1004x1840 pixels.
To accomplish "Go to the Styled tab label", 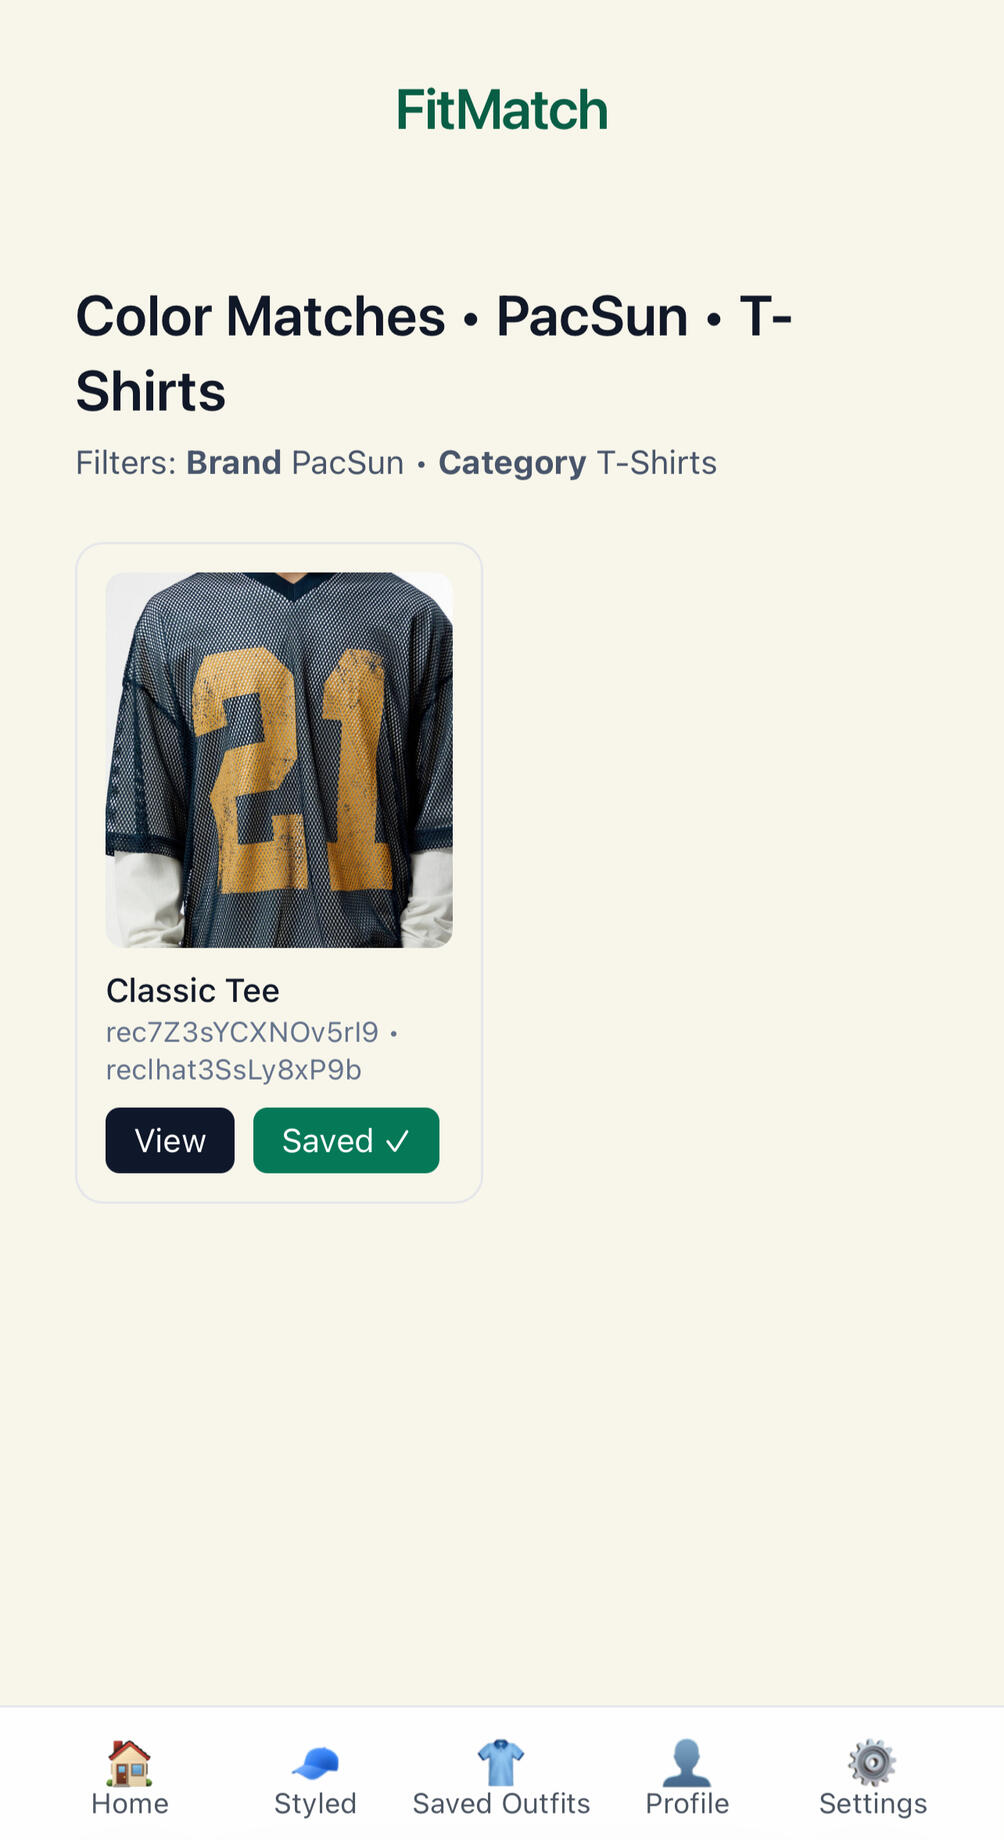I will click(x=315, y=1804).
